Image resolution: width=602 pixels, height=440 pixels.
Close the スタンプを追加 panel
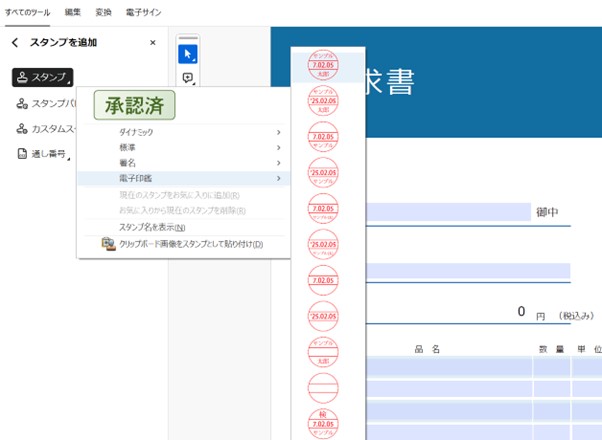coord(152,43)
